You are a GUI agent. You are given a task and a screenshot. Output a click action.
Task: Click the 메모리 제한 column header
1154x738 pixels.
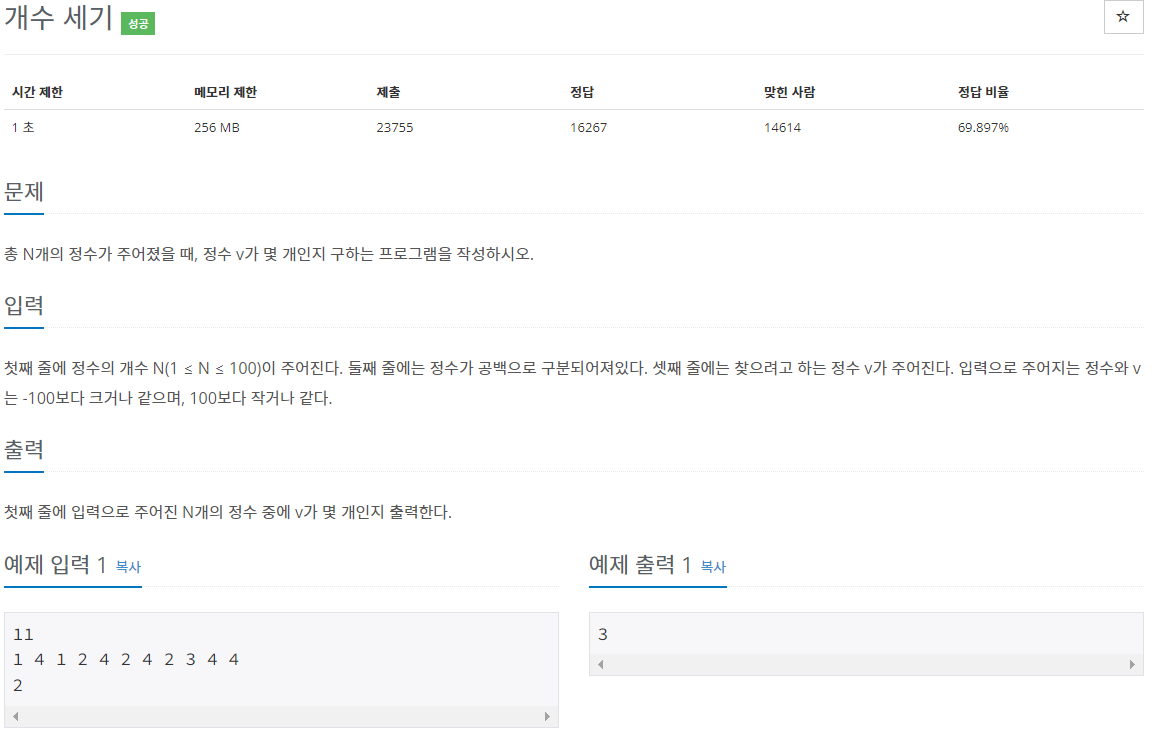pyautogui.click(x=225, y=92)
